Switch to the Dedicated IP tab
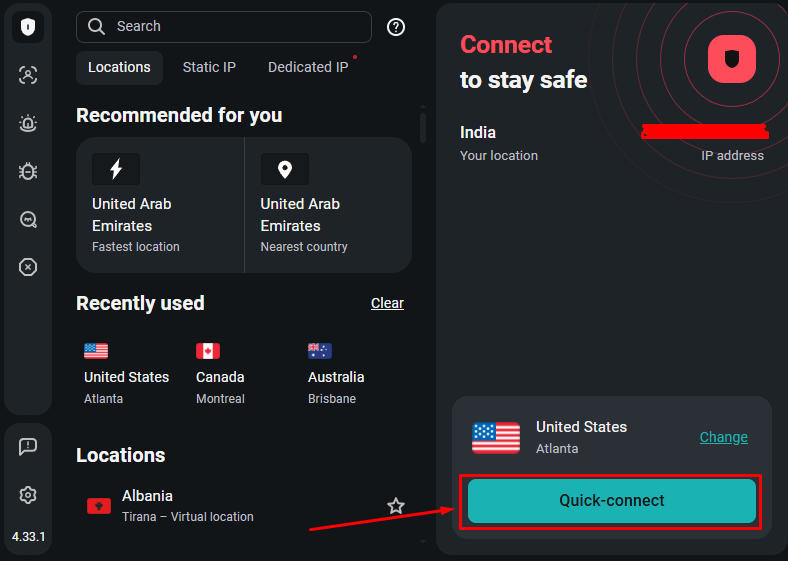788x561 pixels. point(308,67)
